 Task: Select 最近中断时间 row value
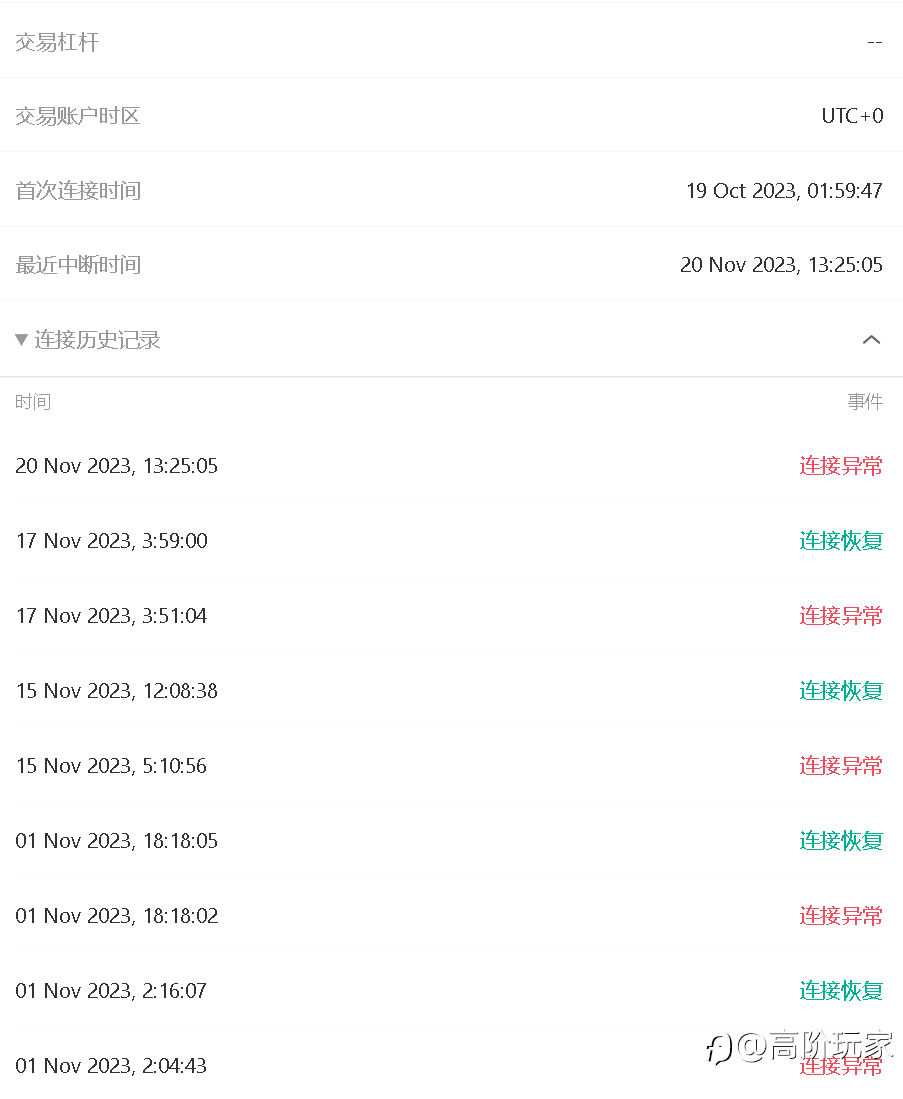point(781,265)
